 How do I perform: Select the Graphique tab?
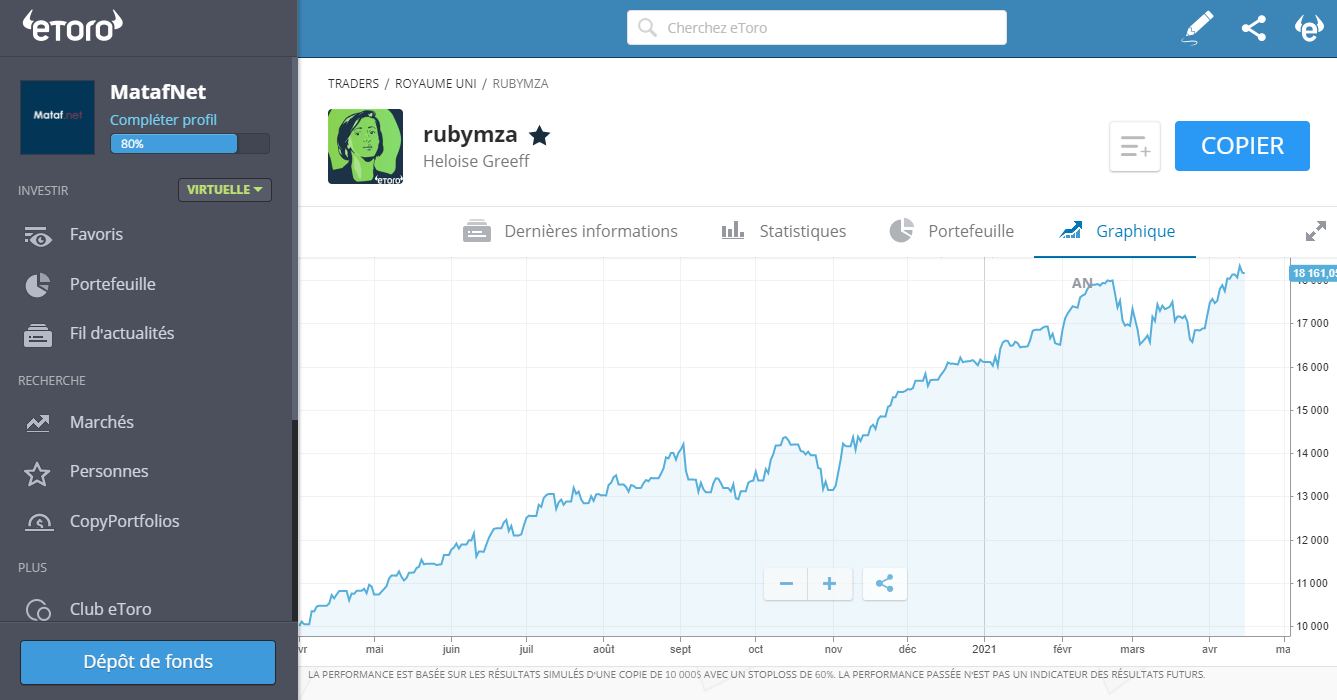[1115, 231]
